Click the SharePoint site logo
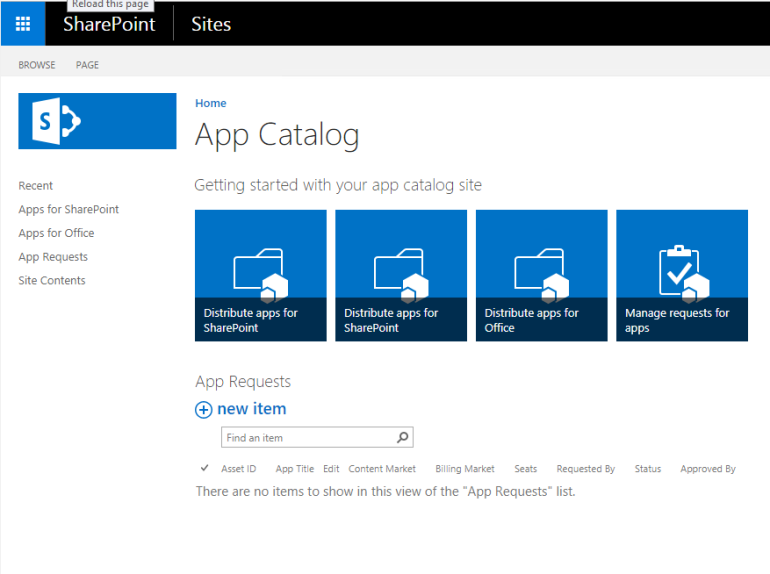770x574 pixels. (97, 121)
